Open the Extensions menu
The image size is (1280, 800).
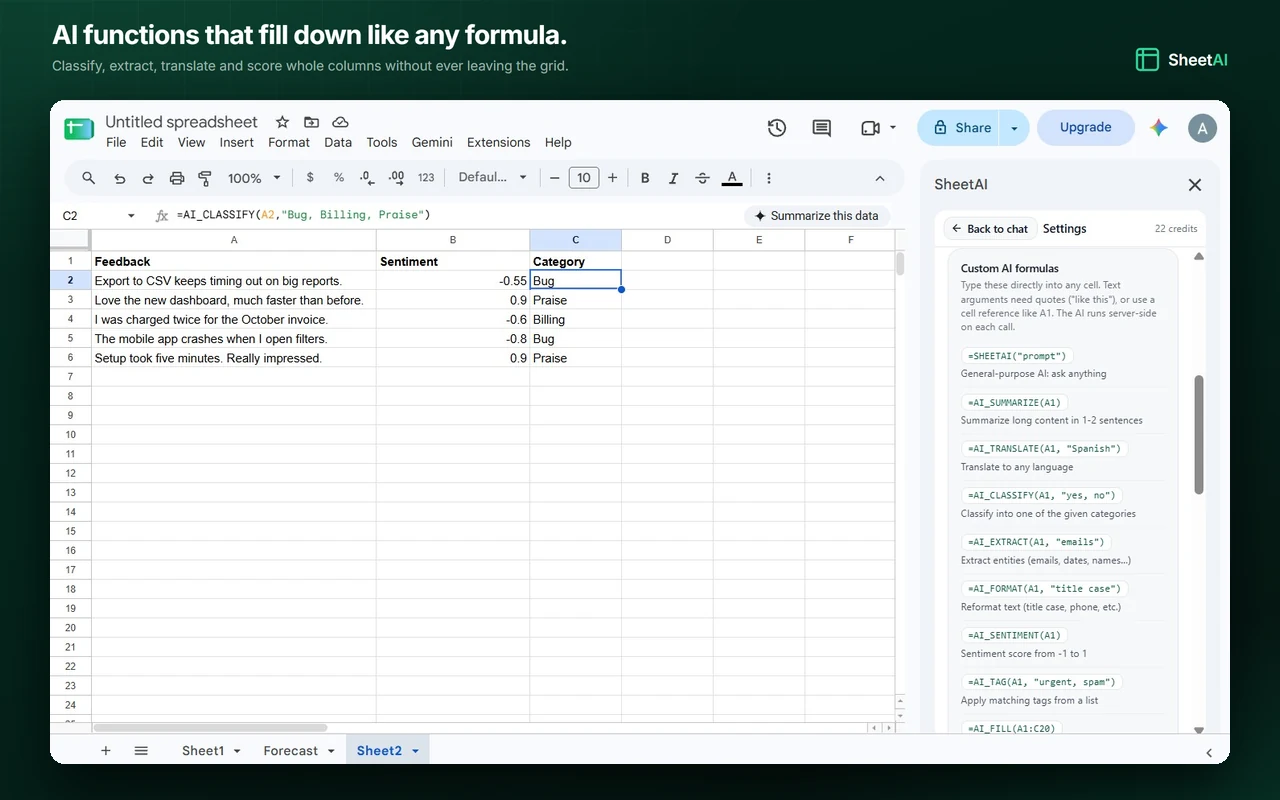click(x=498, y=142)
